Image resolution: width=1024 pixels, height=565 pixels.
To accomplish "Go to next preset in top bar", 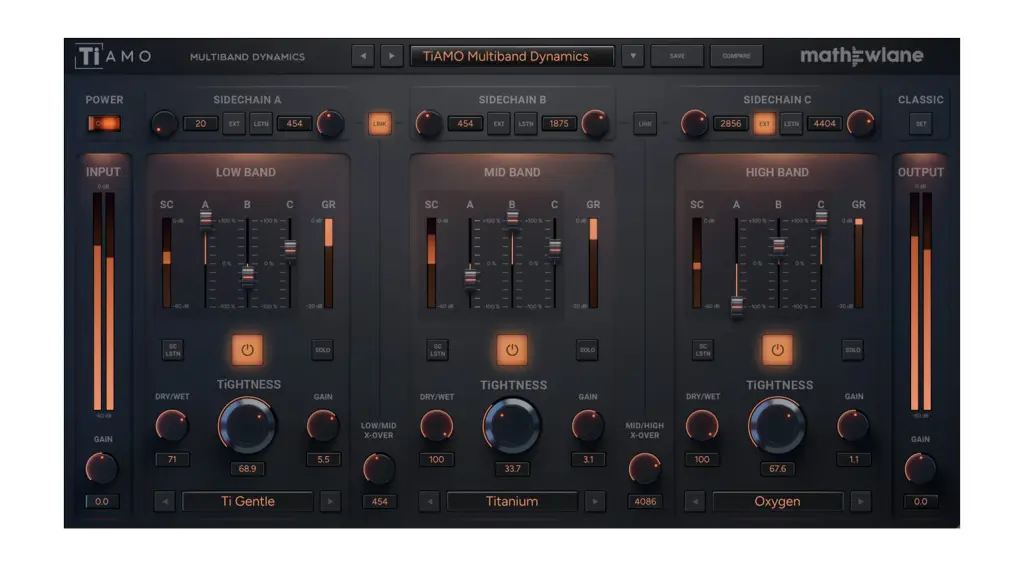I will click(391, 56).
